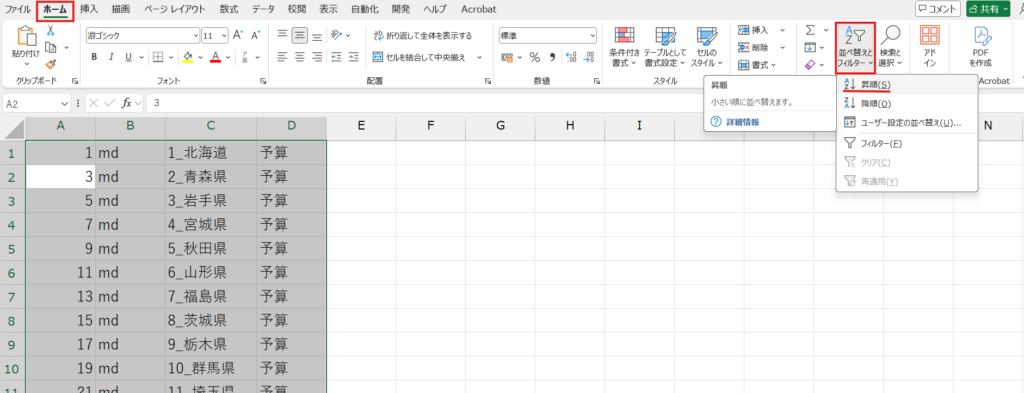Click セルを結合して中央揃え merge button
Image resolution: width=1024 pixels, height=393 pixels.
(419, 57)
